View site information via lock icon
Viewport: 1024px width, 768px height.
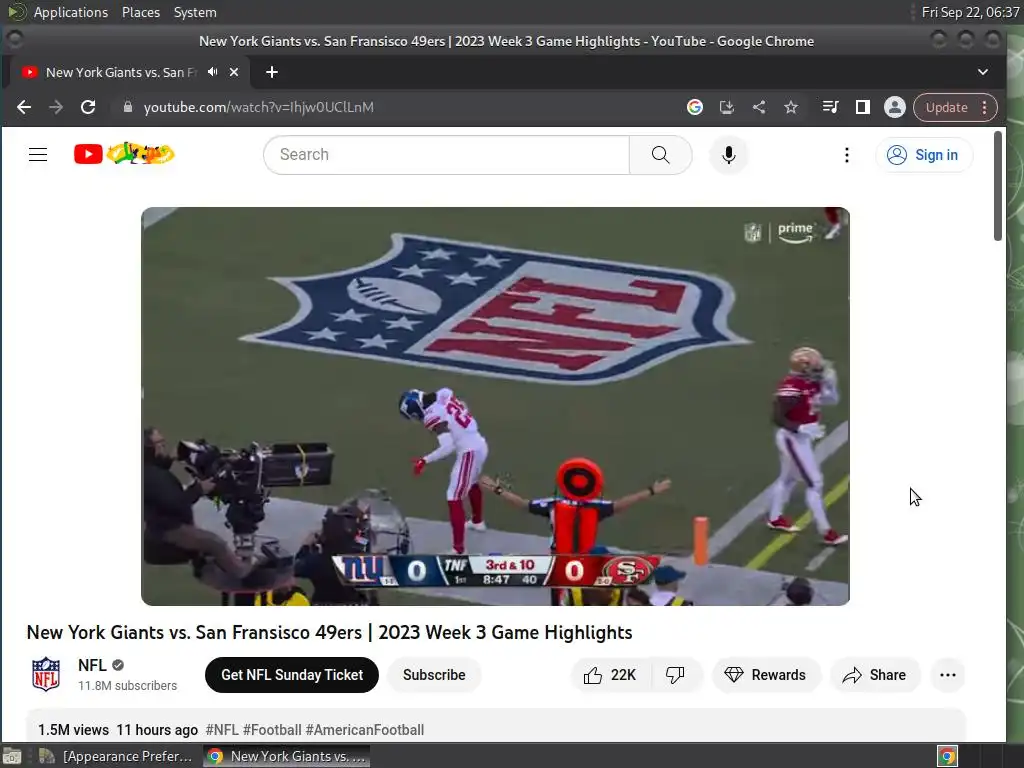coord(128,107)
